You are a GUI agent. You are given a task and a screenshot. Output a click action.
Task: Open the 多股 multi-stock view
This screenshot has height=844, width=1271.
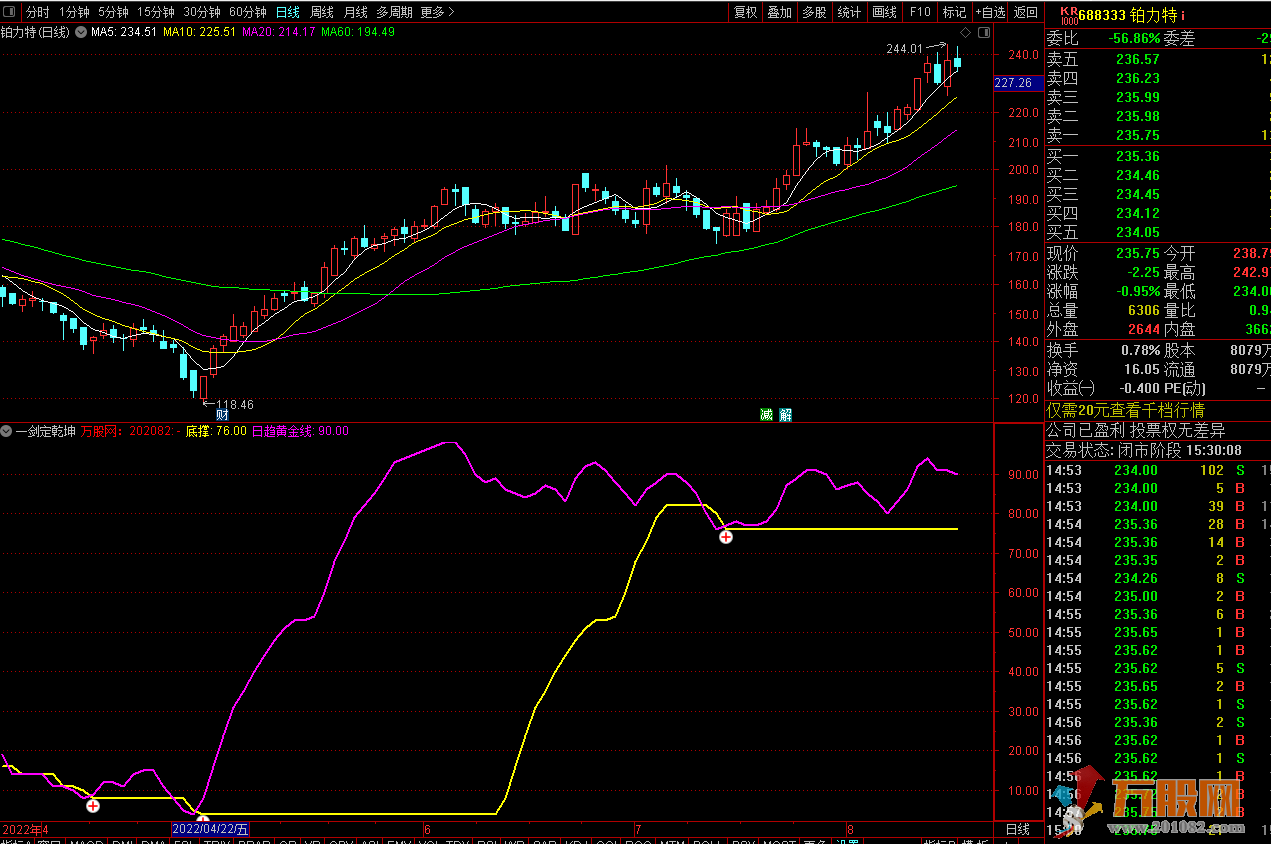[x=815, y=12]
